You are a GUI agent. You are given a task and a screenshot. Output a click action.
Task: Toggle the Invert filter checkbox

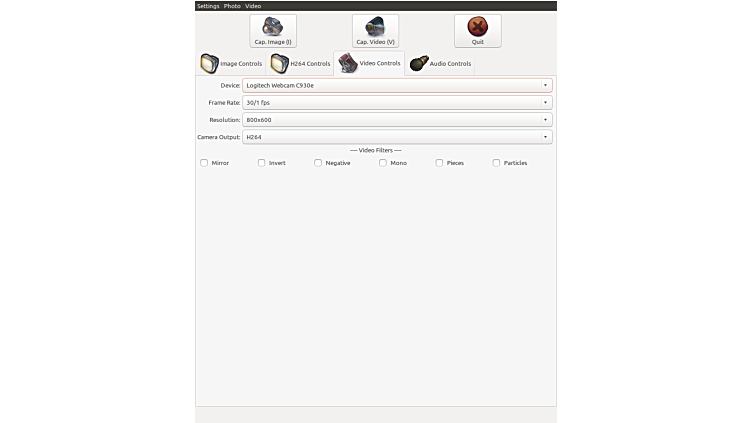point(262,163)
